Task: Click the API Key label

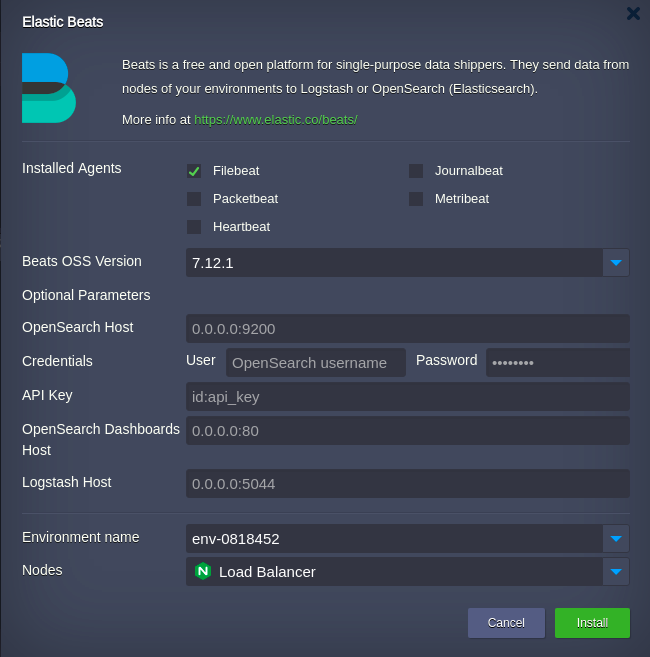Action: pyautogui.click(x=47, y=395)
